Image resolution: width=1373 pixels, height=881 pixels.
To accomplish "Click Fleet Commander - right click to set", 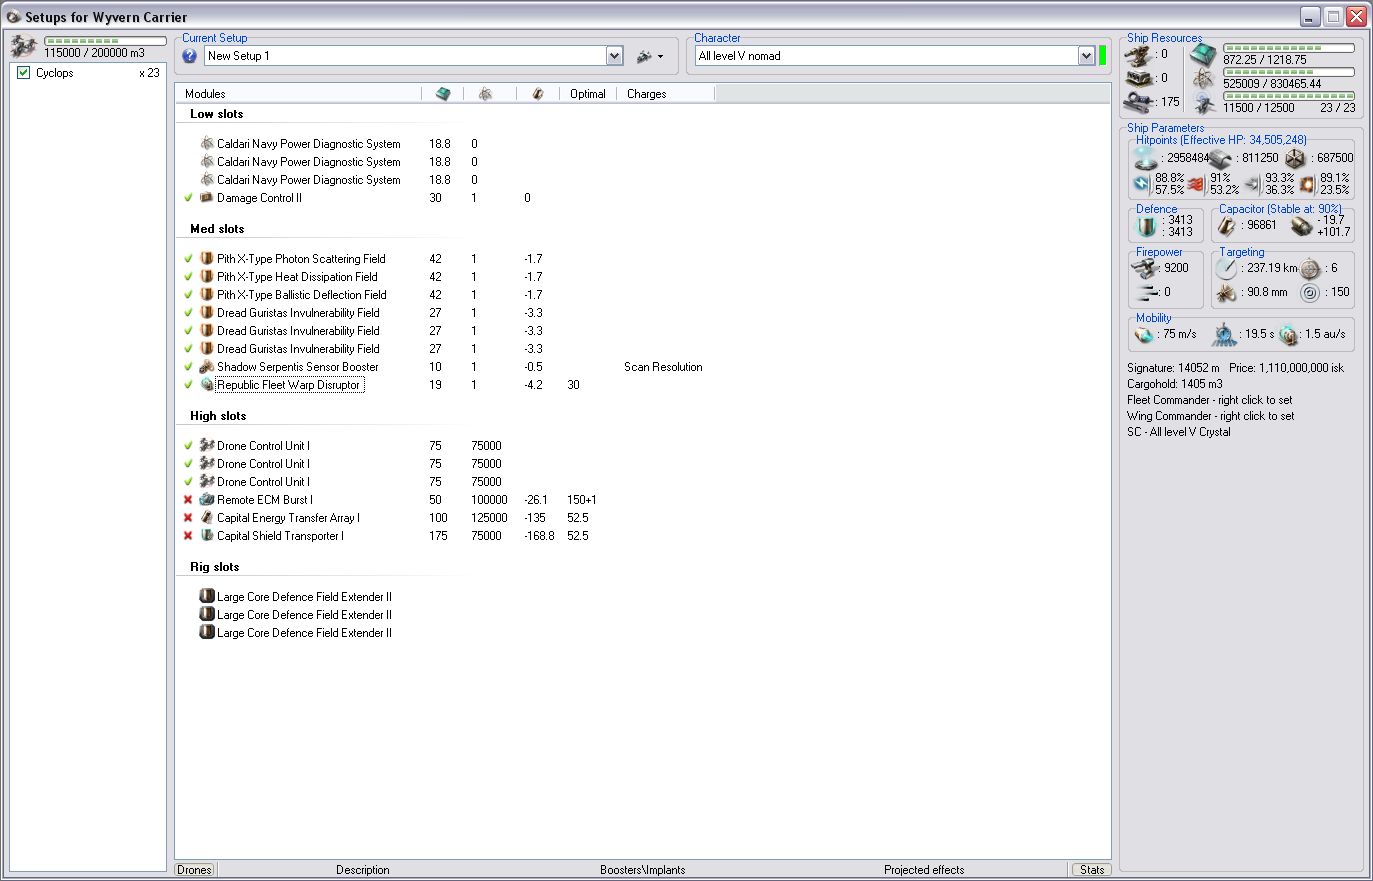I will 1210,400.
